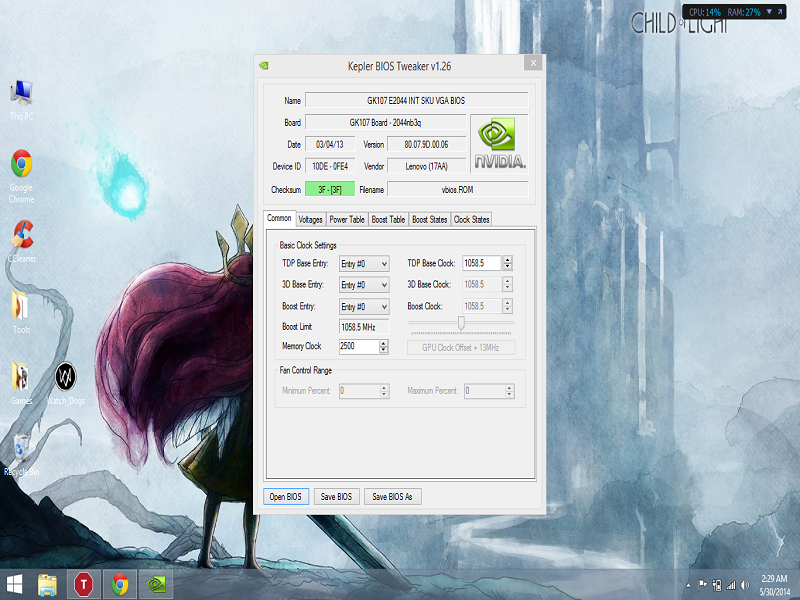Click the expand arrow on the CPU/RAM widget
The image size is (800, 600).
point(780,12)
